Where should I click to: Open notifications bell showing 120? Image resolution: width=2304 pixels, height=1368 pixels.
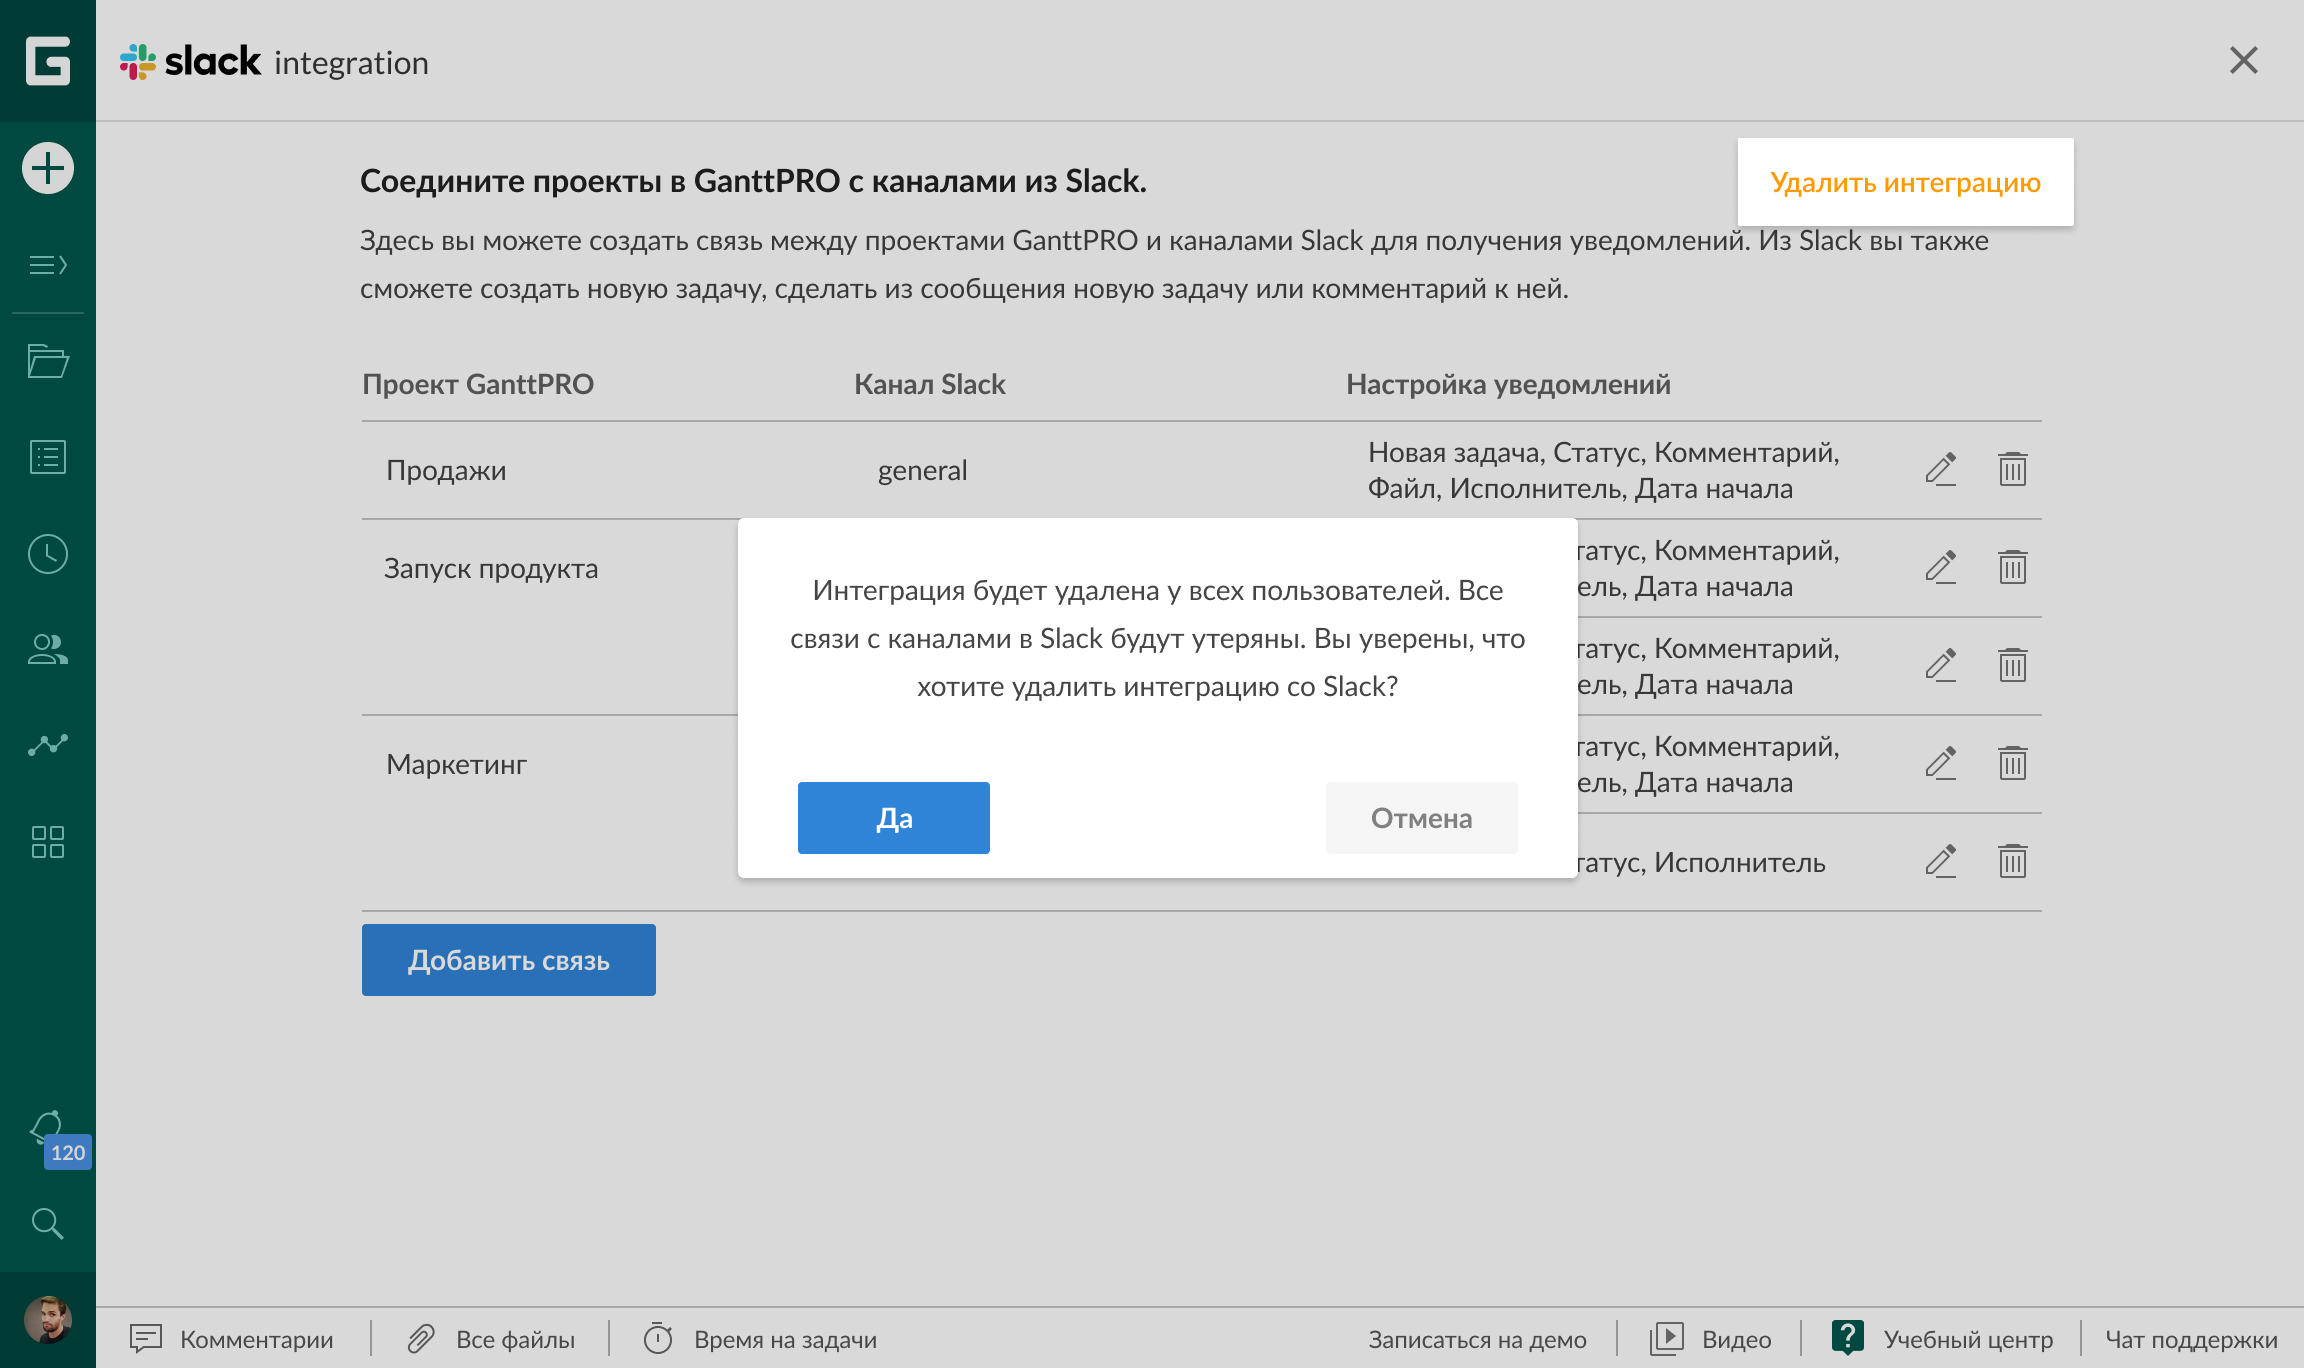[x=48, y=1130]
